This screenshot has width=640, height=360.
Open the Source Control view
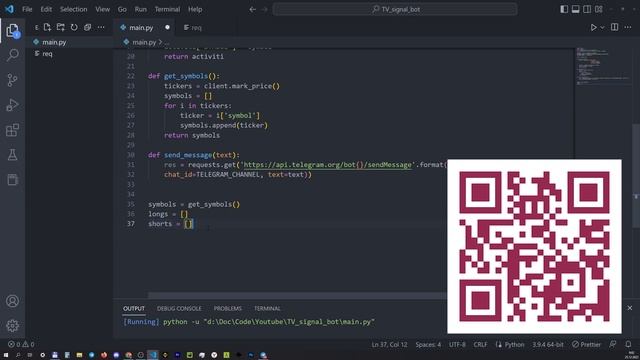pos(13,80)
